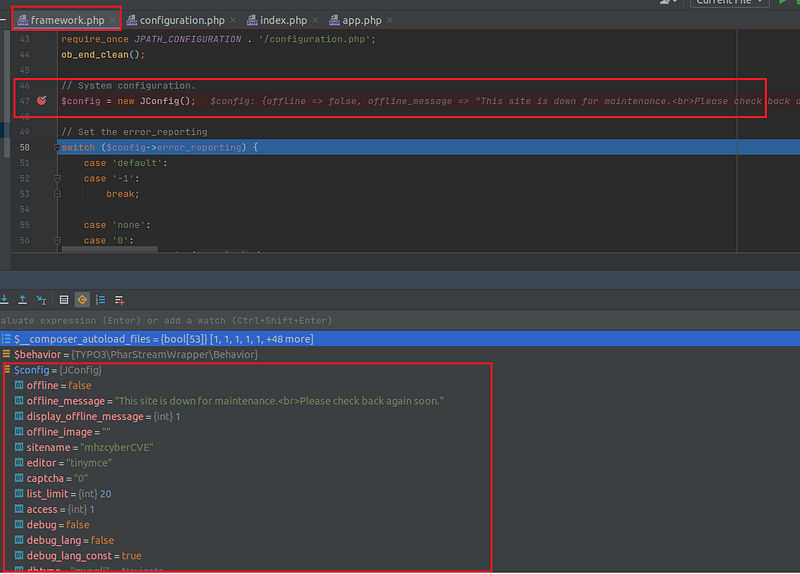The height and width of the screenshot is (574, 800).
Task: Click the Run to Cursor icon
Action: pyautogui.click(x=41, y=299)
